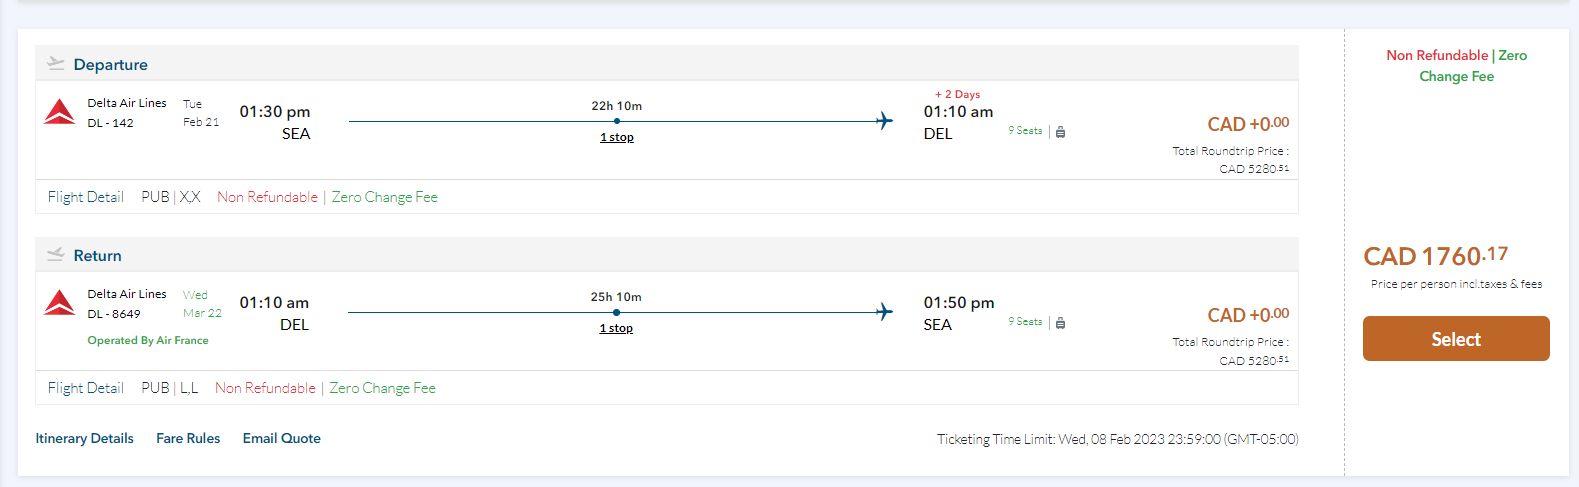Screen dimensions: 1579x487
Task: Click the stop marker on return route
Action: 616,312
